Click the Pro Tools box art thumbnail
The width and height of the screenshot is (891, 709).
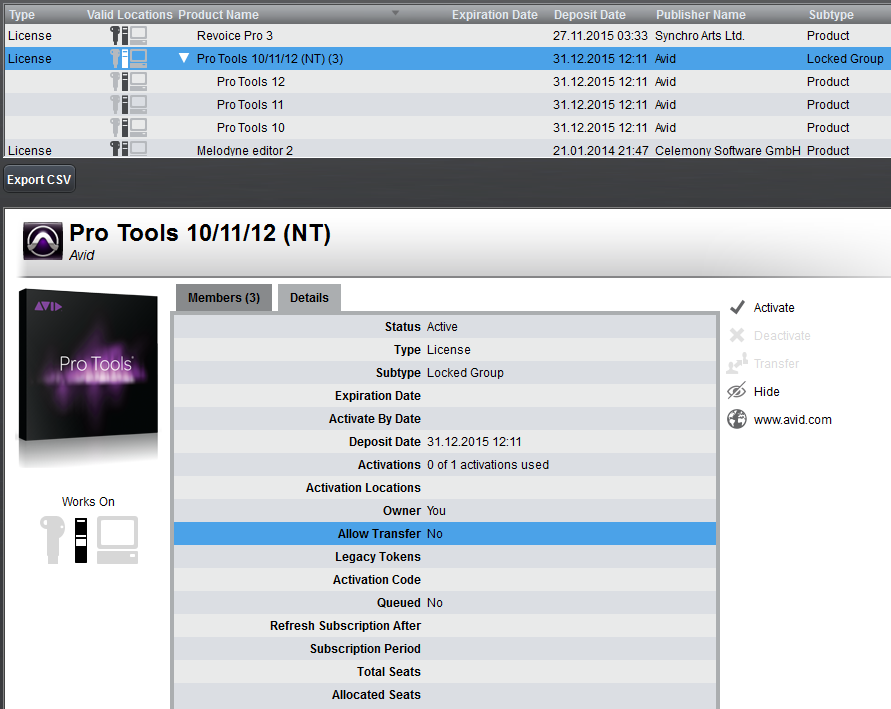(x=88, y=366)
